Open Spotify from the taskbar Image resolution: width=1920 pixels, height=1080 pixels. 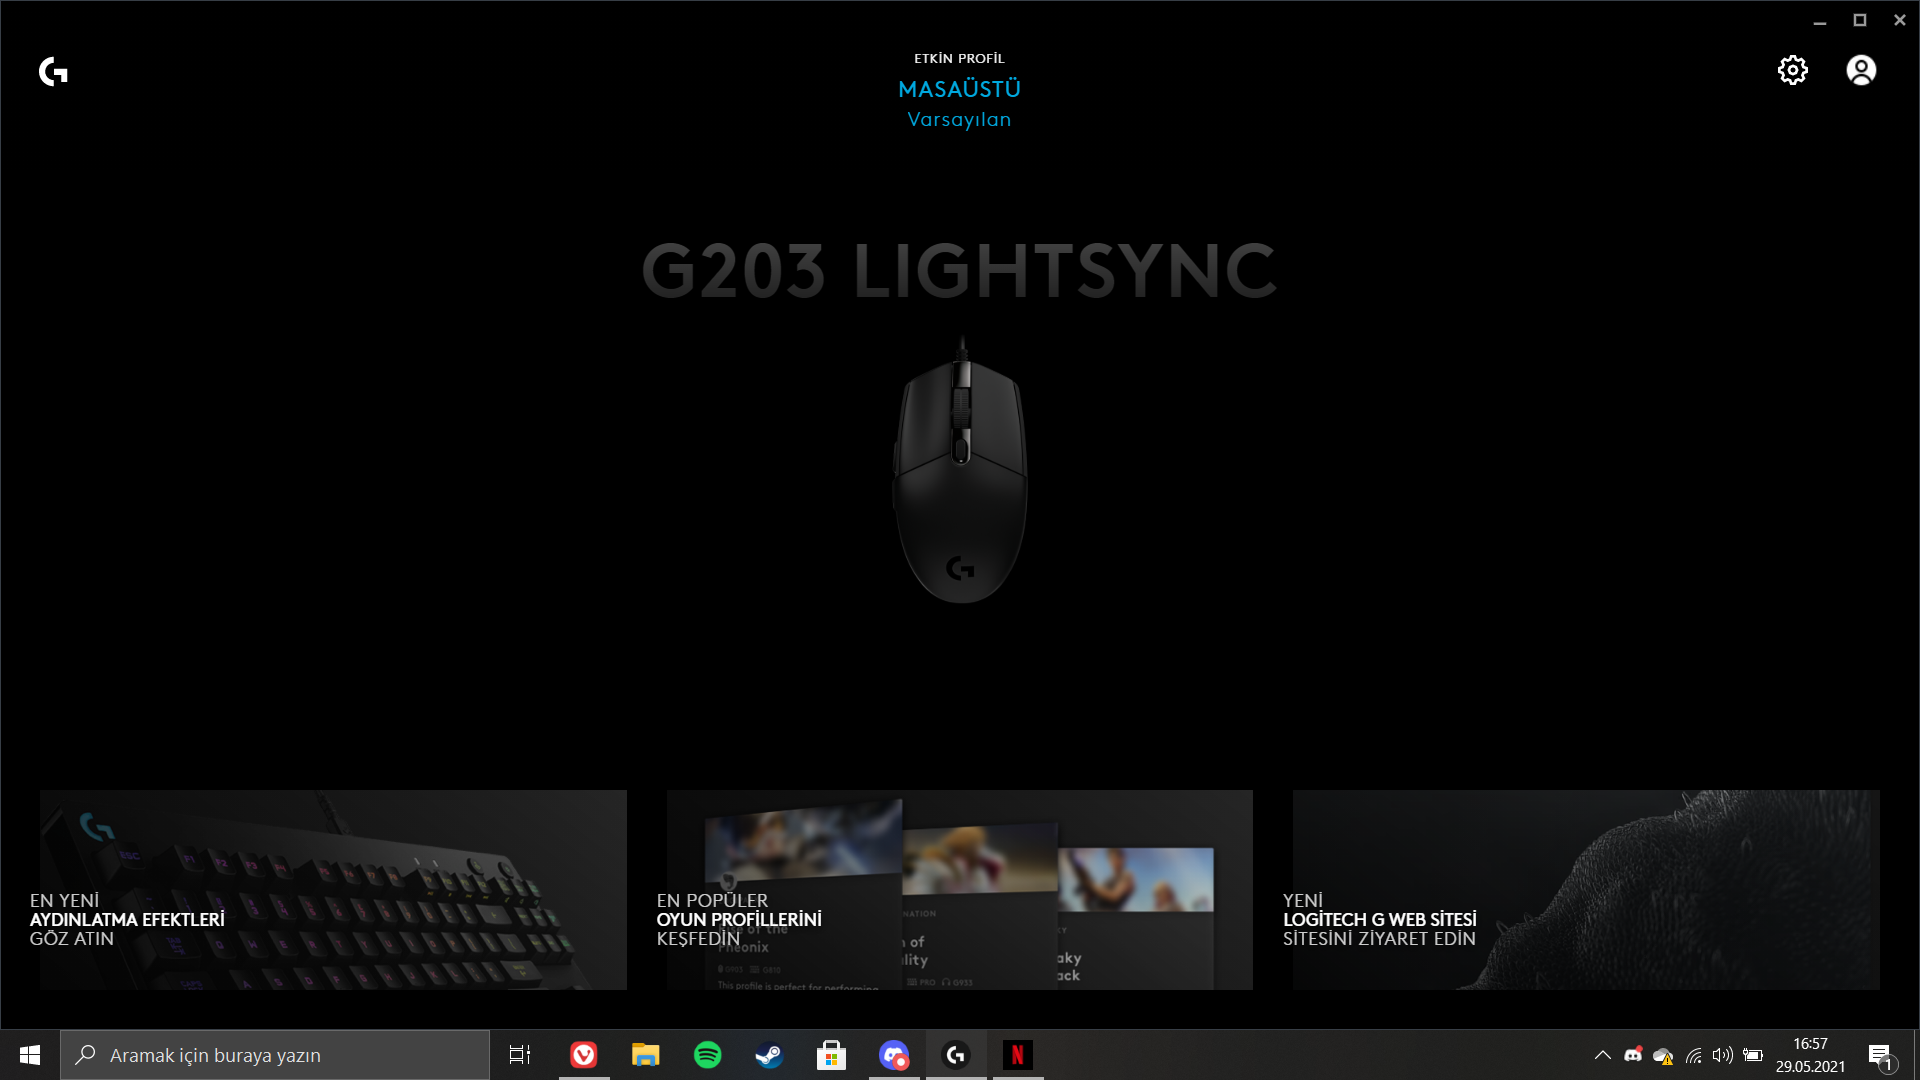click(708, 1055)
